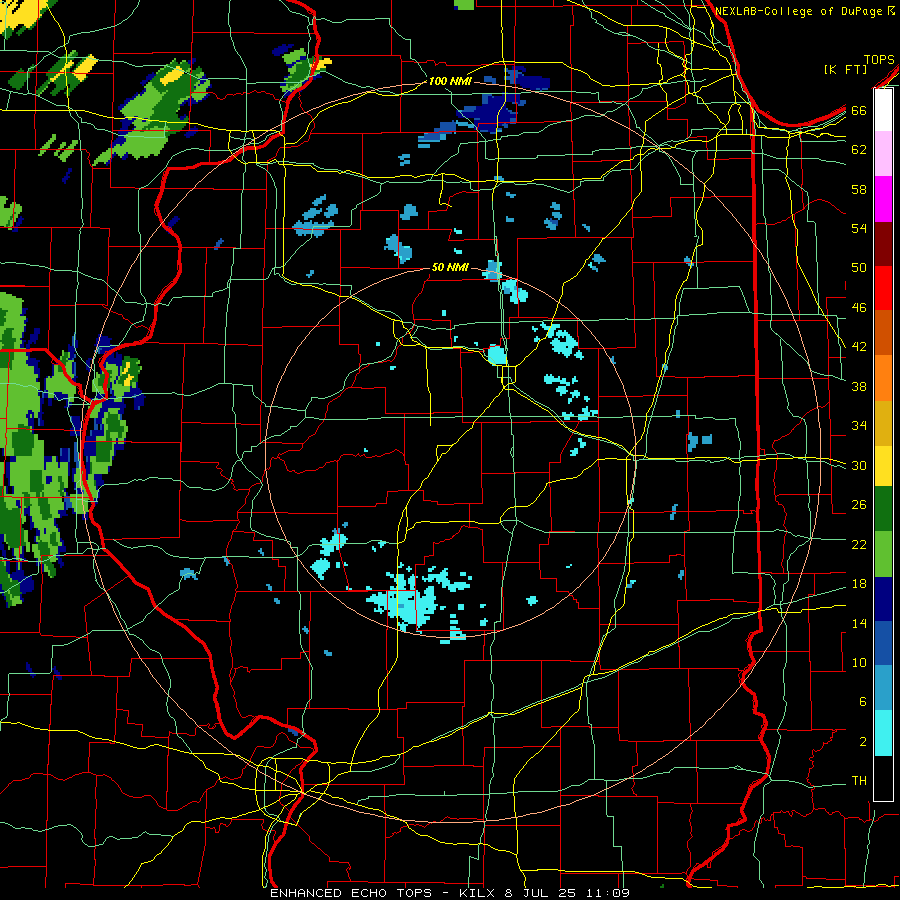Click the legend value "34"
This screenshot has height=900, width=900.
(859, 425)
